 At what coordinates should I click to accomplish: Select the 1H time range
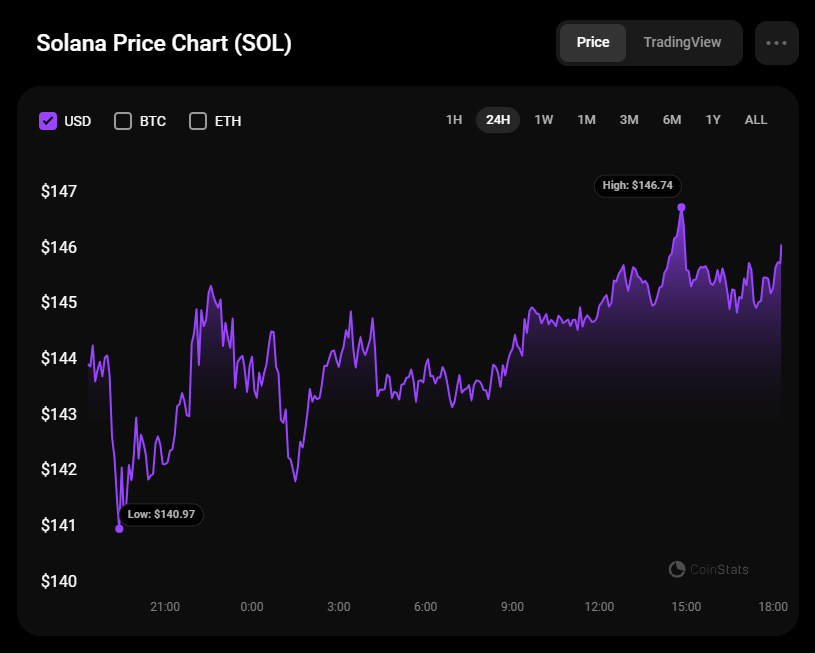tap(454, 120)
